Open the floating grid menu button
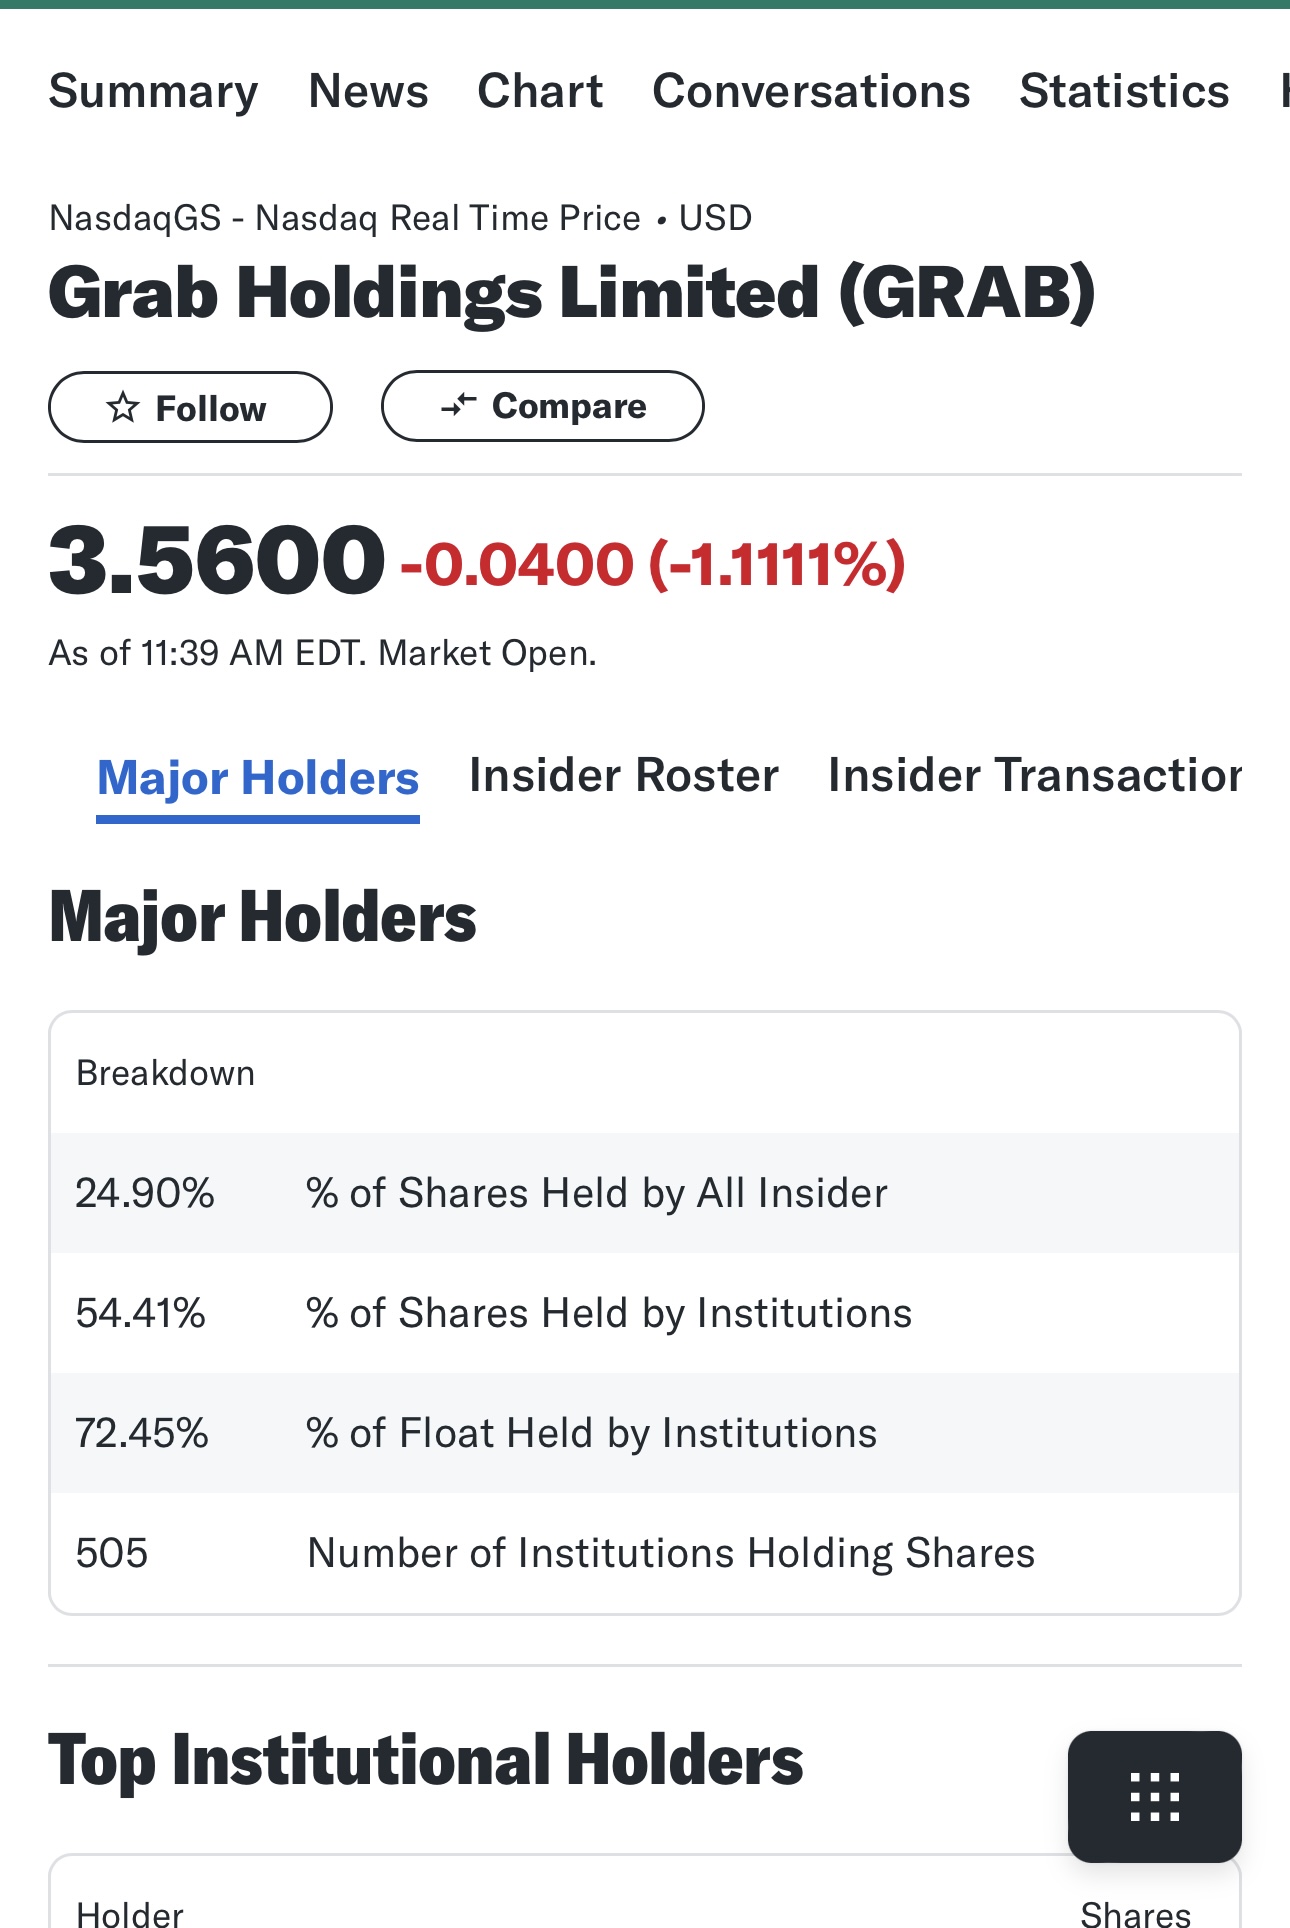The width and height of the screenshot is (1290, 1928). (1154, 1796)
